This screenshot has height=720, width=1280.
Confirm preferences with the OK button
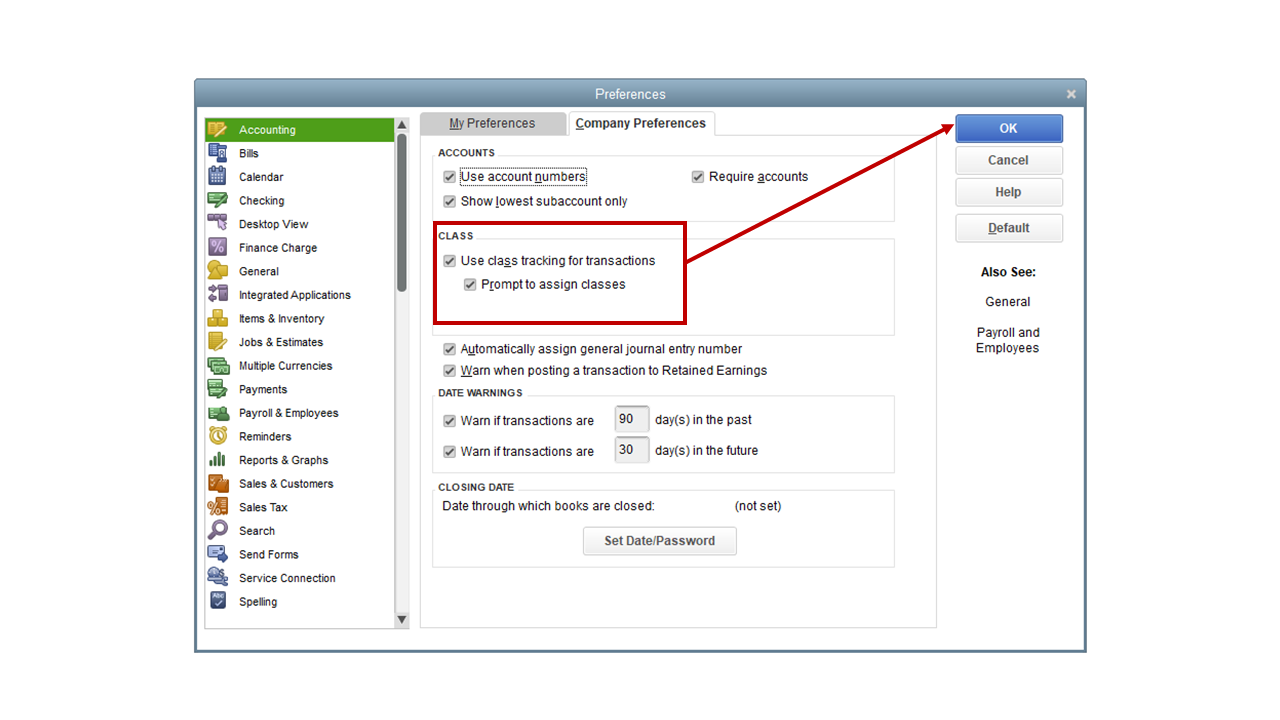tap(1009, 128)
